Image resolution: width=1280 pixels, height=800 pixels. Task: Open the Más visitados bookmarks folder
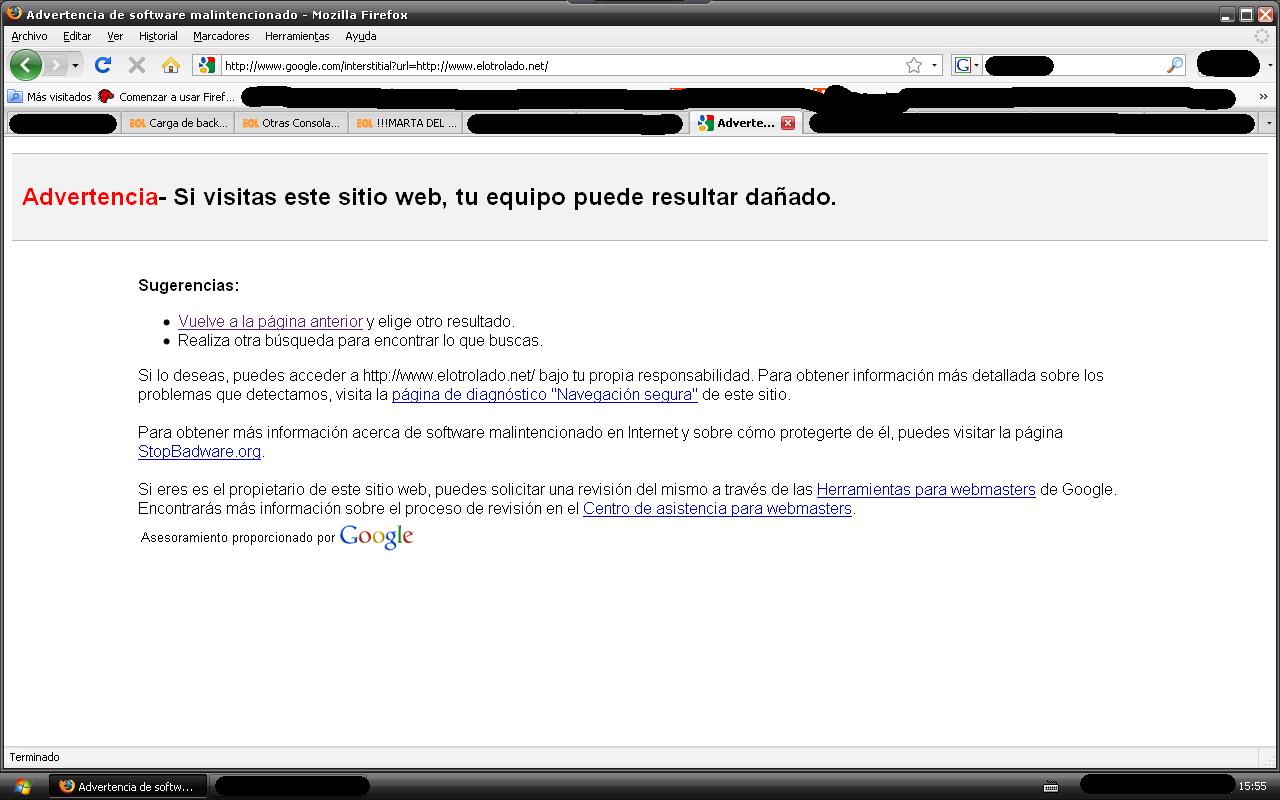tap(50, 97)
